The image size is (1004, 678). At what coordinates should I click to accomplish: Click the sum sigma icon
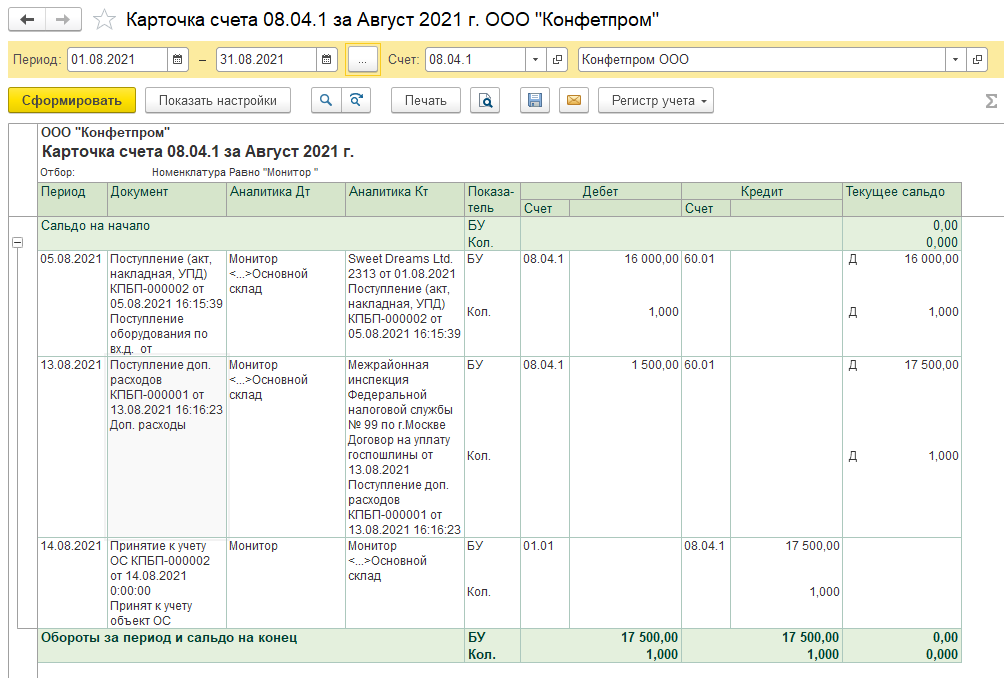[x=991, y=100]
